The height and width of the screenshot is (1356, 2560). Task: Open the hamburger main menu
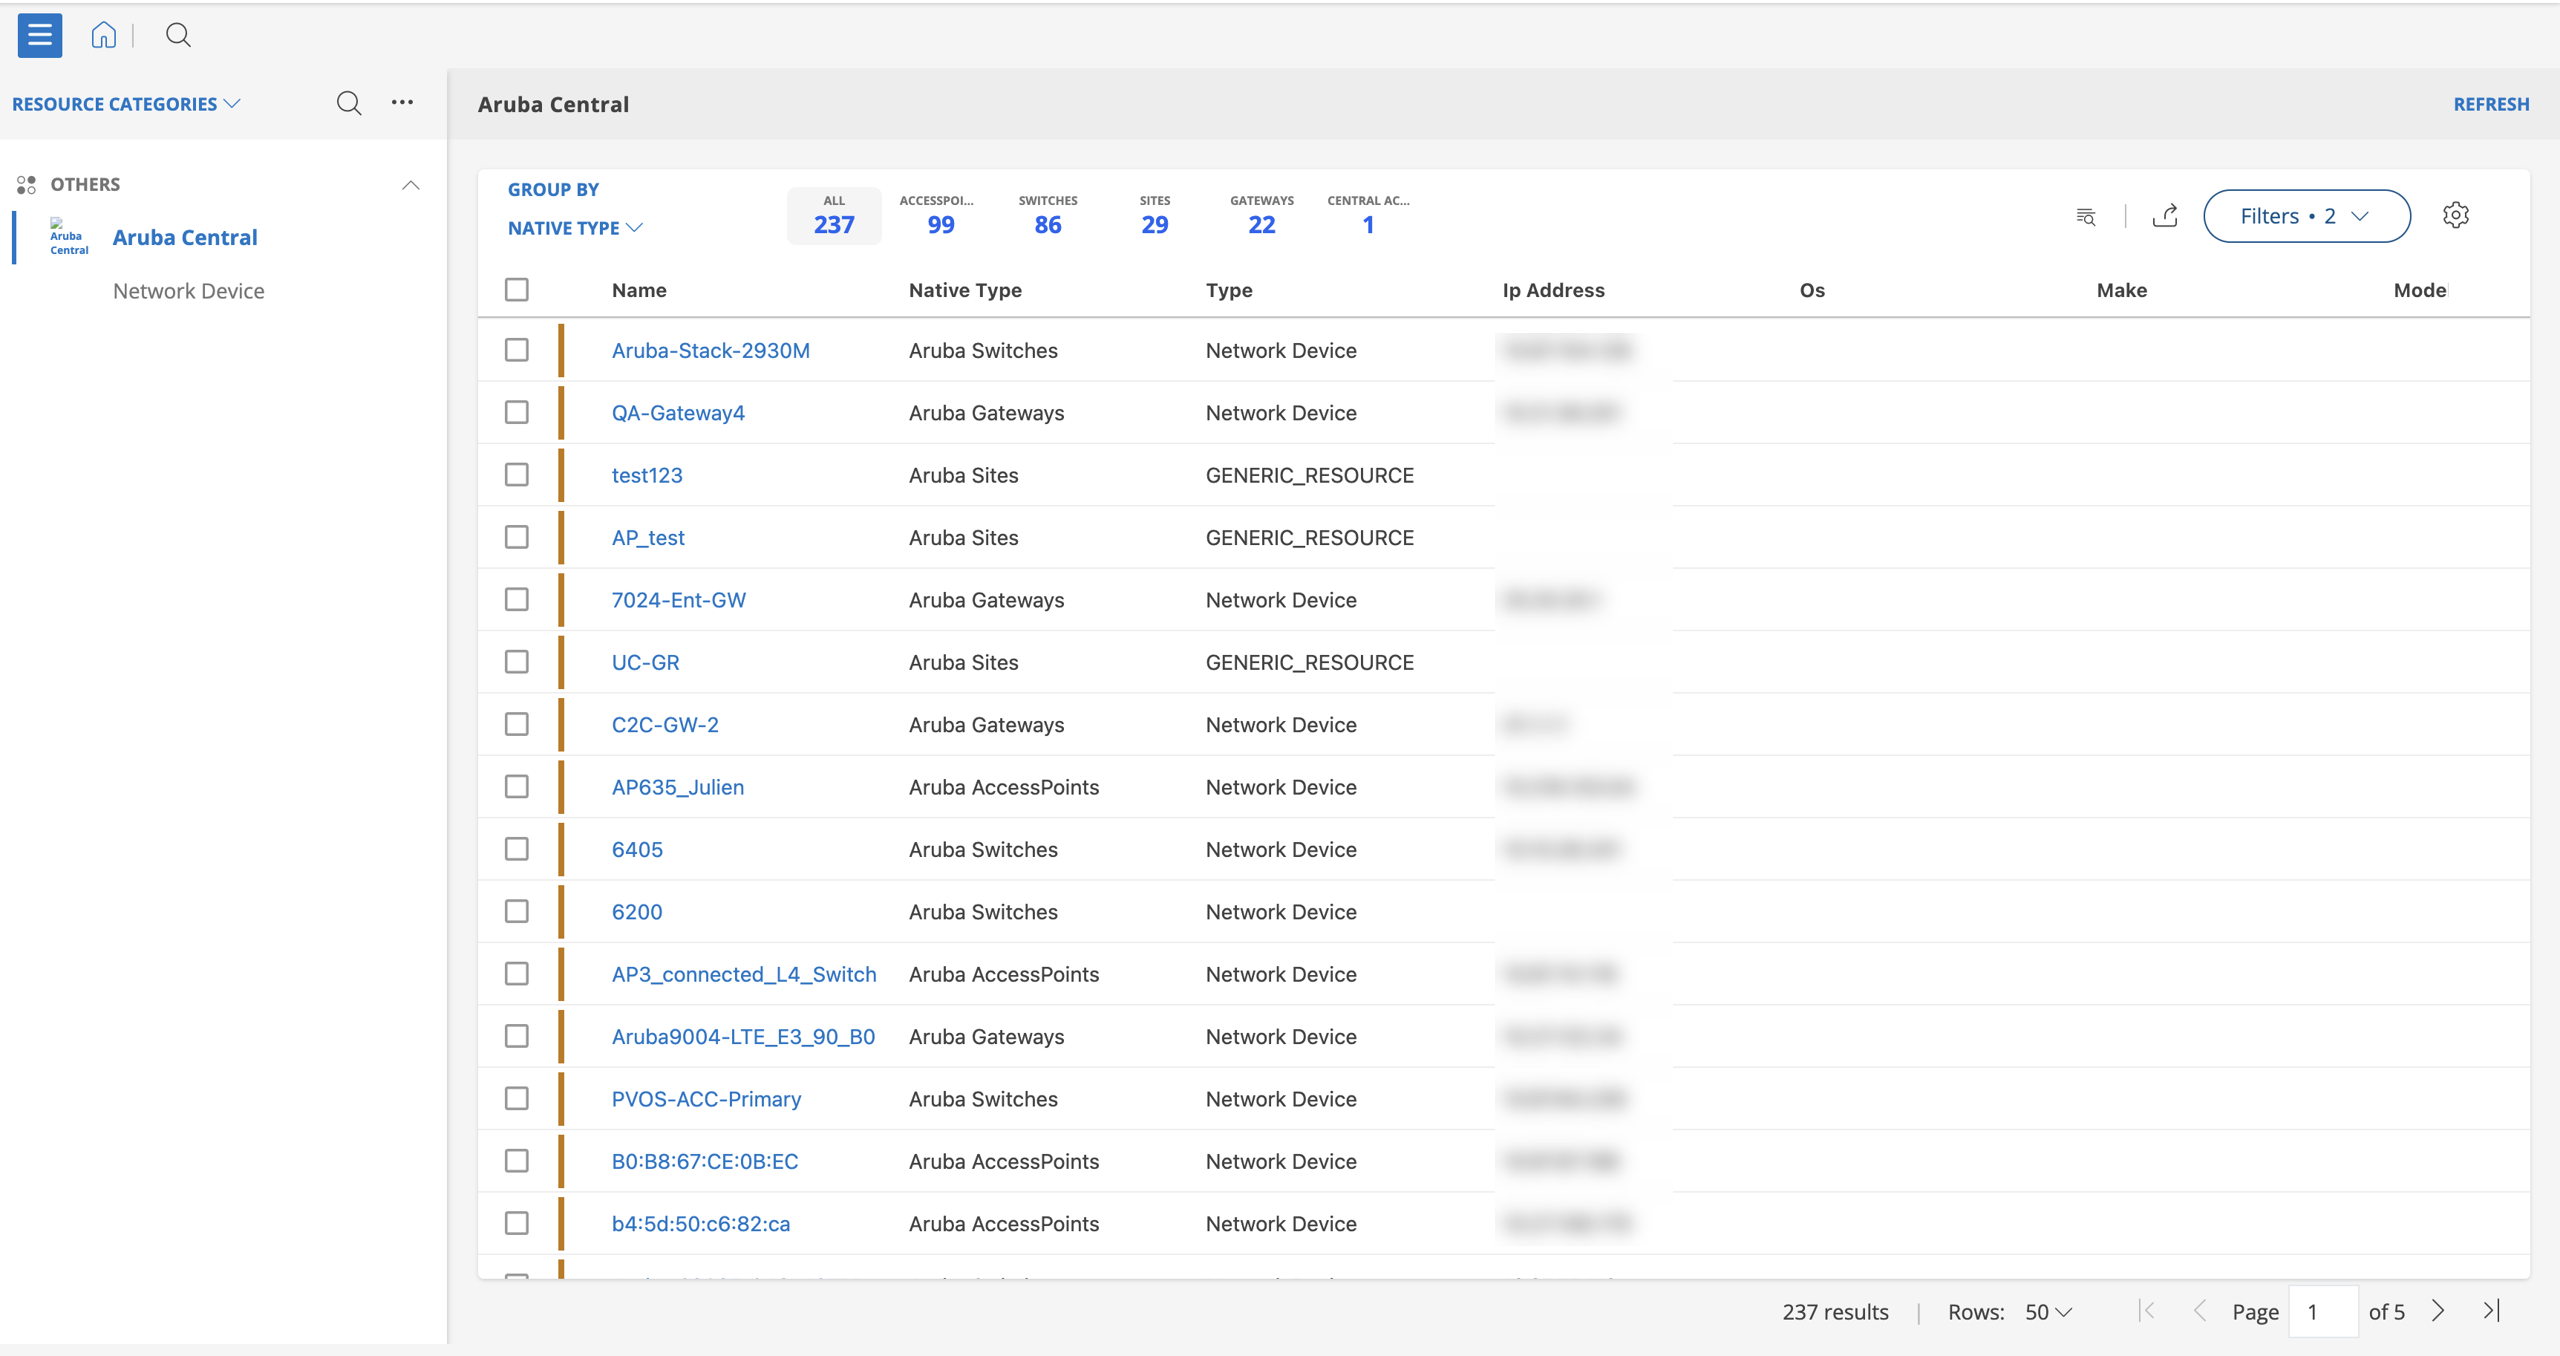(40, 35)
